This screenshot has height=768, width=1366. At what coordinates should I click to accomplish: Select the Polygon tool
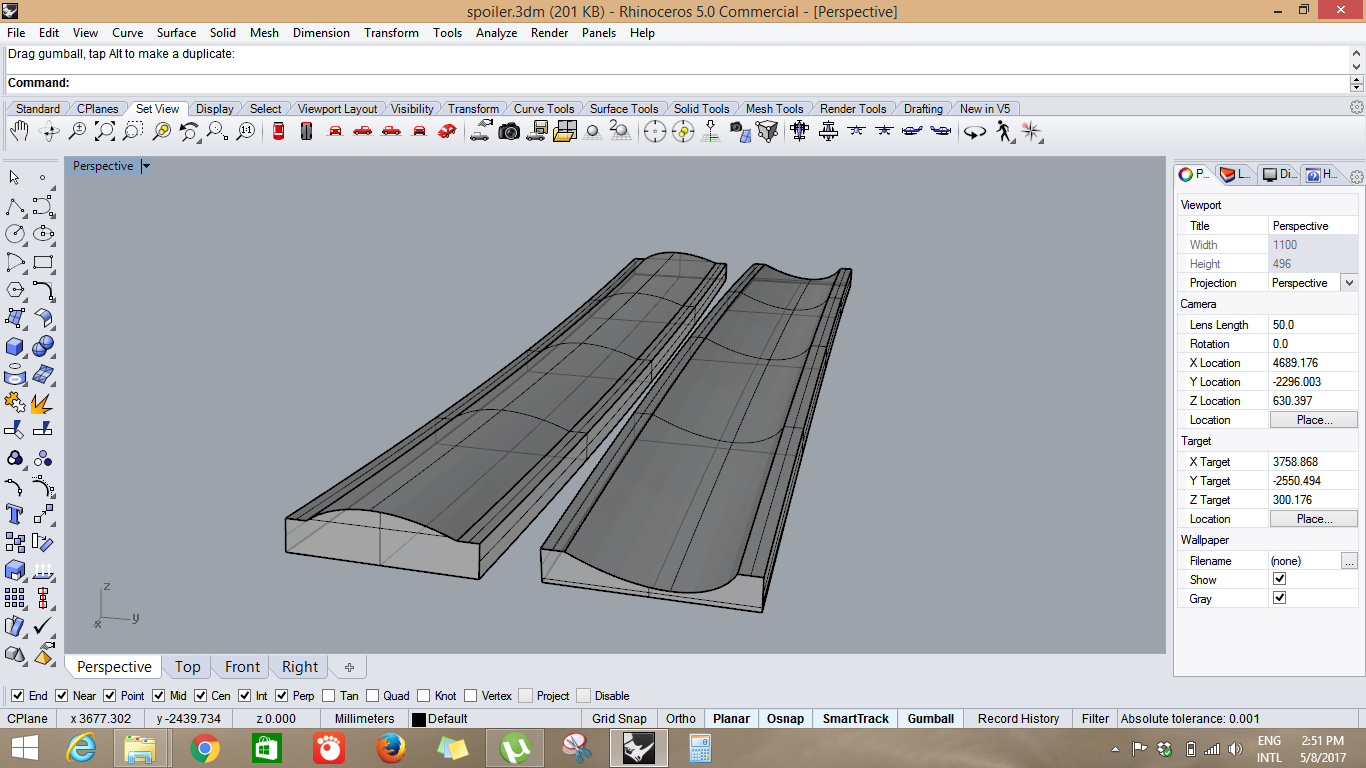pyautogui.click(x=15, y=290)
